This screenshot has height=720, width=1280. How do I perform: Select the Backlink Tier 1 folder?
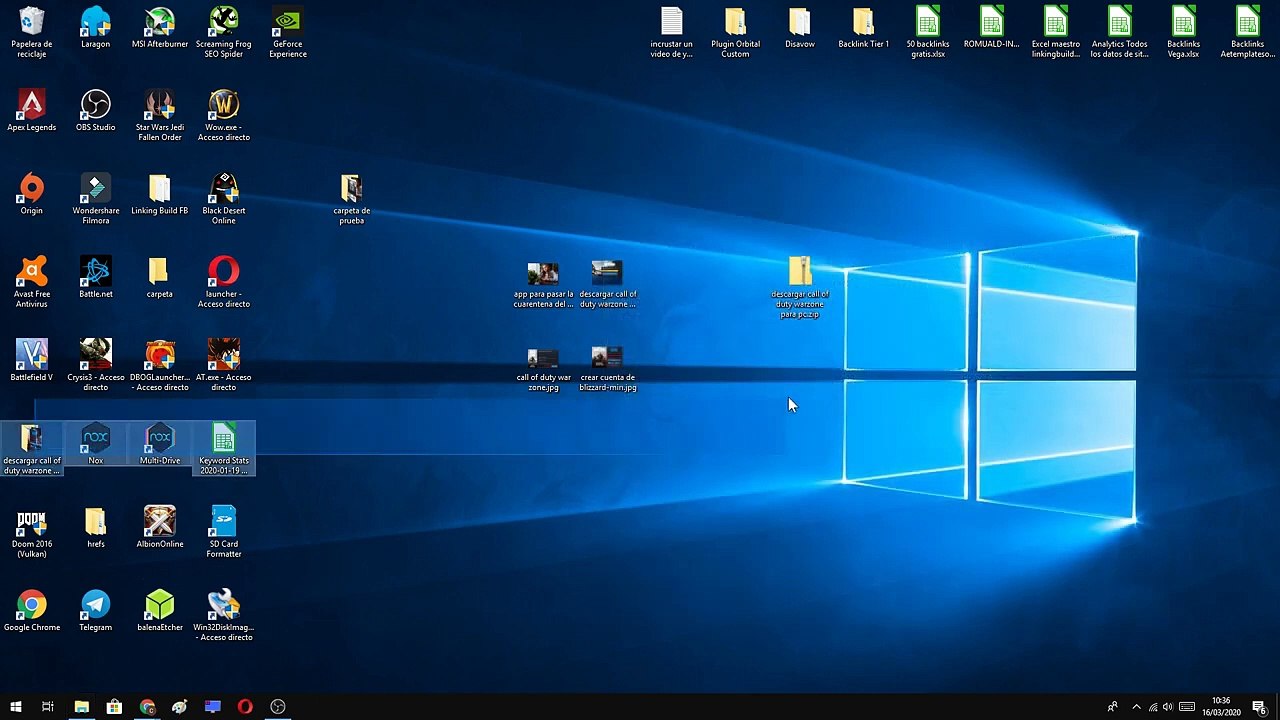(x=863, y=28)
